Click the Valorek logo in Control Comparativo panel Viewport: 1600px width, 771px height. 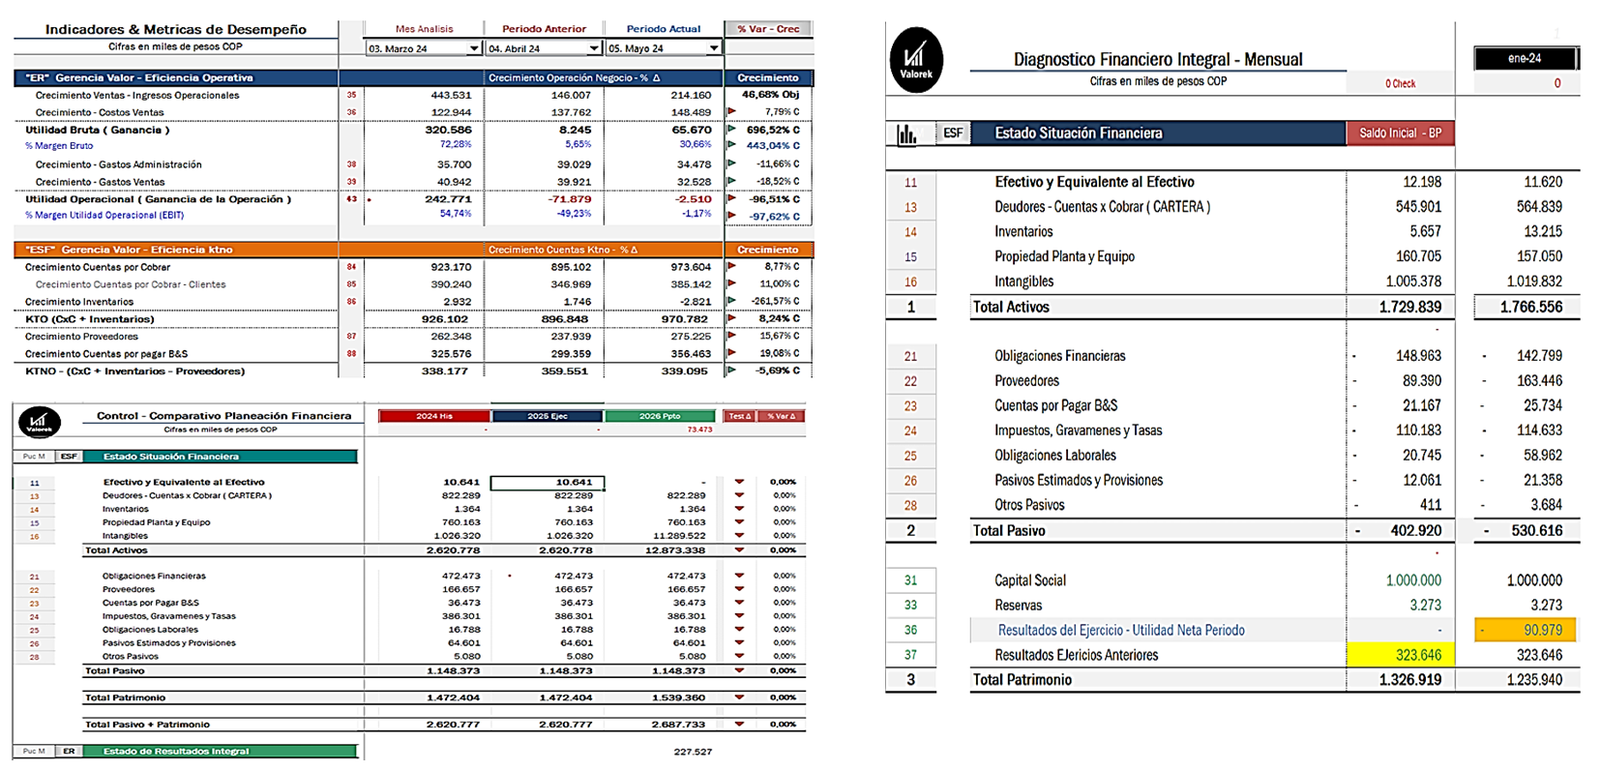coord(39,422)
